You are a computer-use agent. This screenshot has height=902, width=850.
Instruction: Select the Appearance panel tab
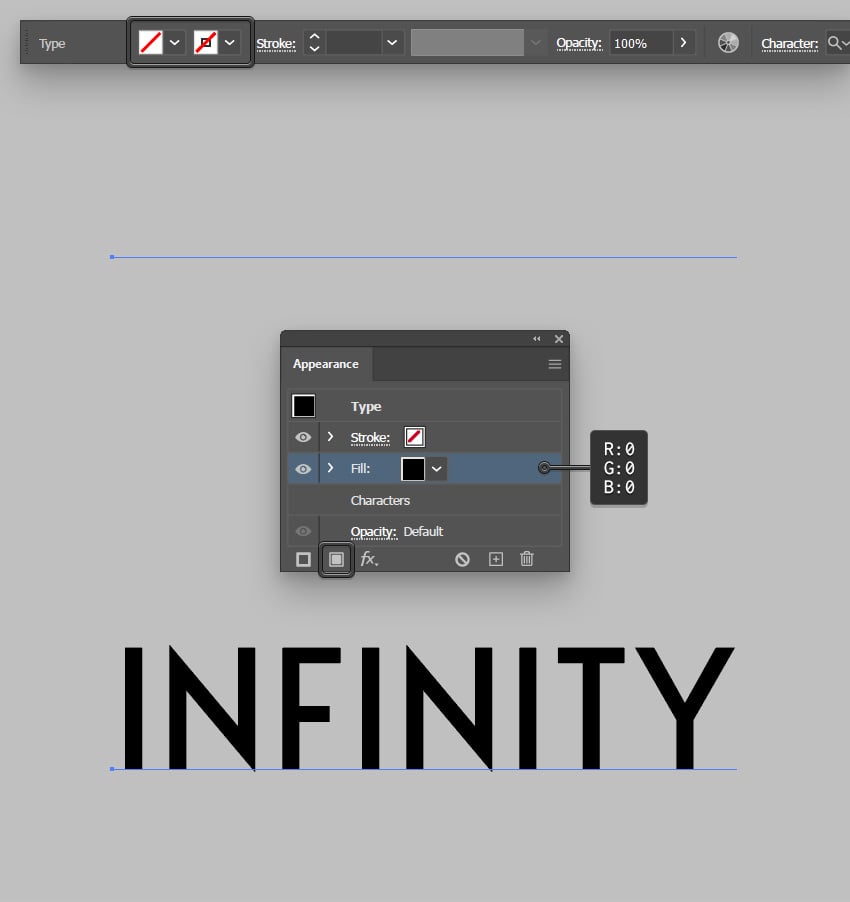pos(325,364)
